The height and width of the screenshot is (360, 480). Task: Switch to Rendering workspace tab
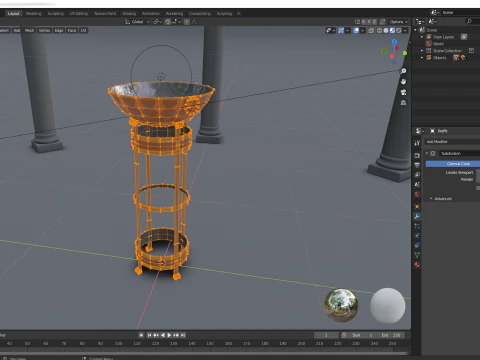[x=174, y=14]
